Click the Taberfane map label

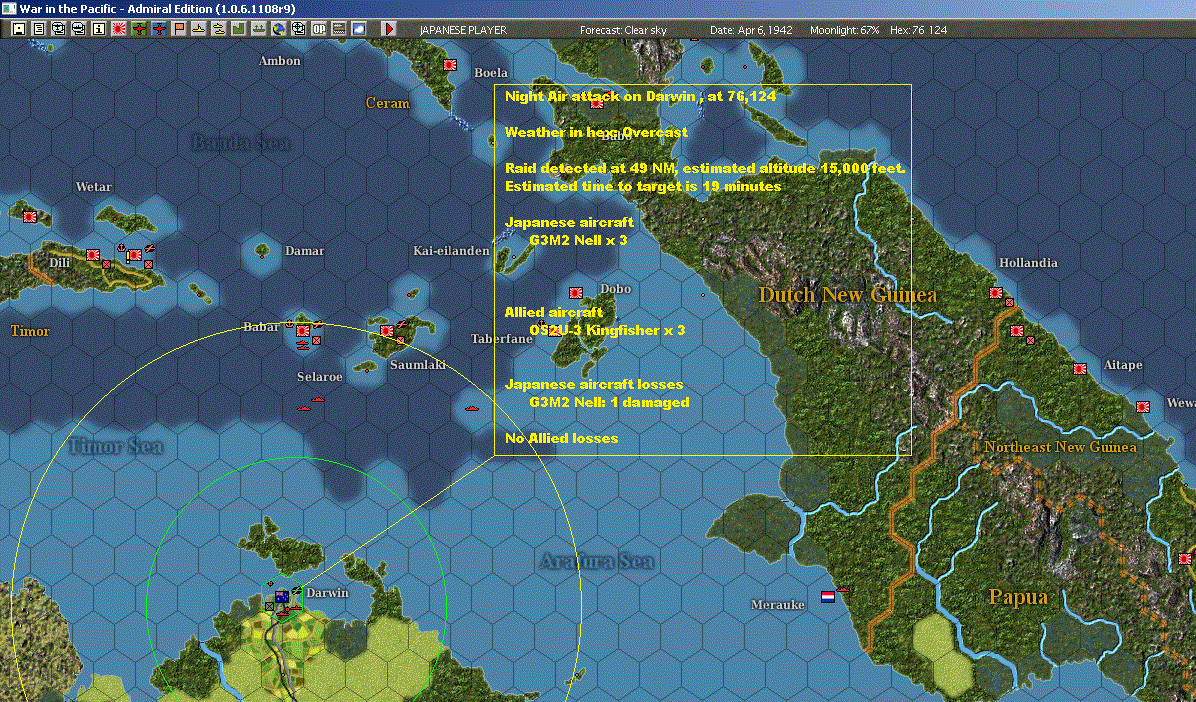(x=501, y=339)
